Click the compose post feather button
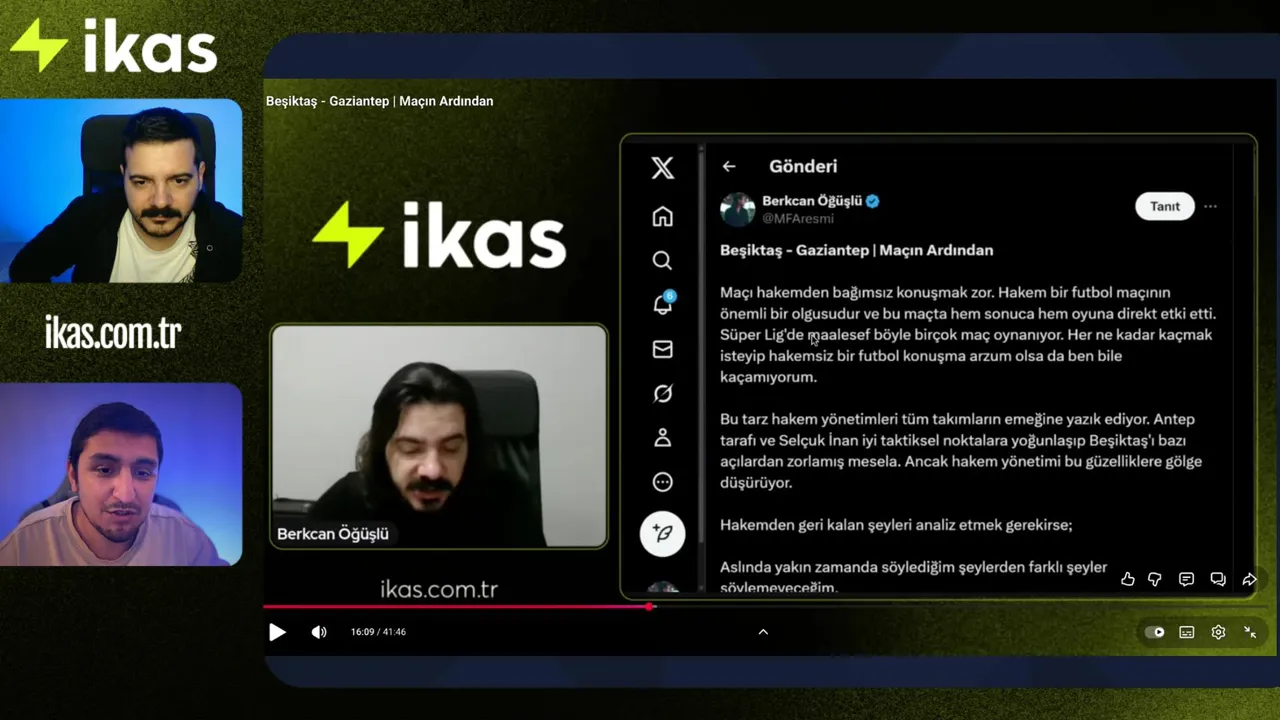This screenshot has width=1280, height=720. tap(662, 533)
